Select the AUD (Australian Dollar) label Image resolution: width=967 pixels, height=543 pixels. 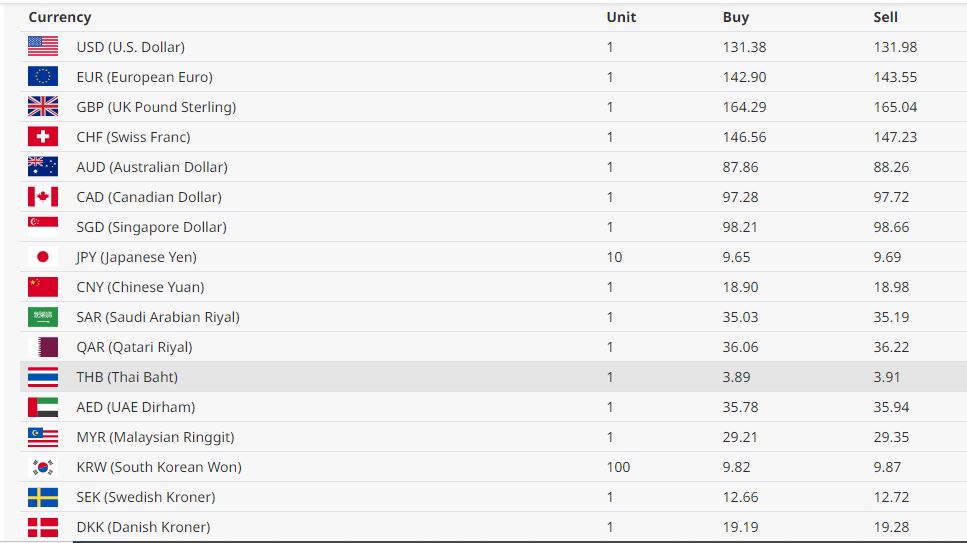(152, 167)
